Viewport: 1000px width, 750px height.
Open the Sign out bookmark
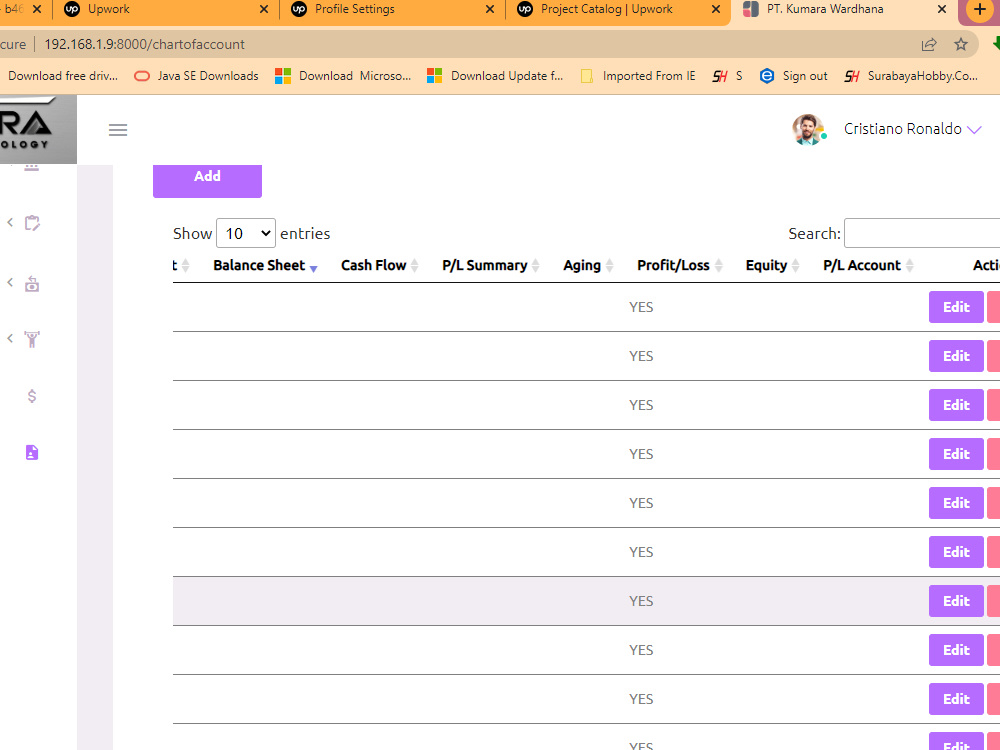coord(794,76)
